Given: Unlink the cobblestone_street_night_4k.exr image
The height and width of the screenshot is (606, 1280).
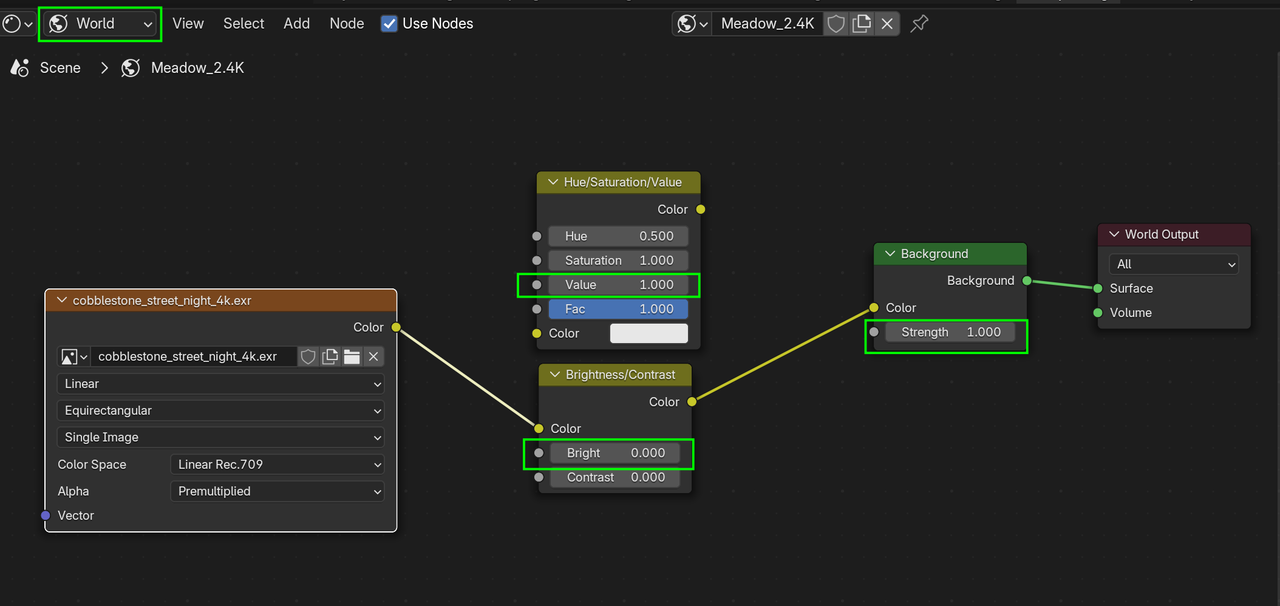Looking at the screenshot, I should click(x=374, y=356).
